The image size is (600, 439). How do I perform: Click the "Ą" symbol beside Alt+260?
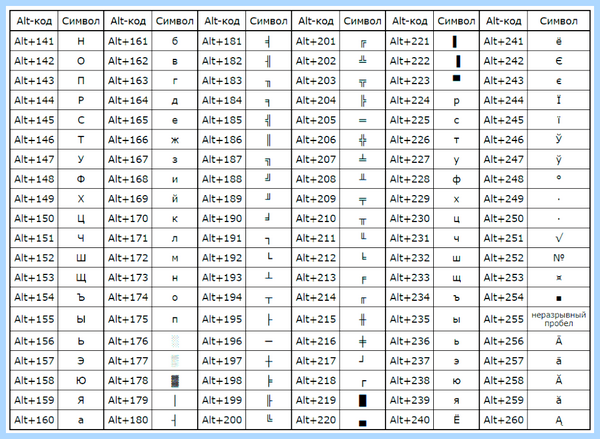559,421
